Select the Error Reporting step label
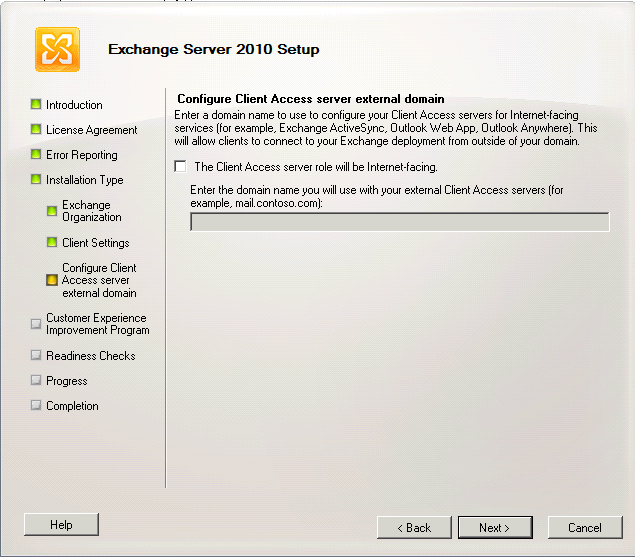The height and width of the screenshot is (557, 635). pyautogui.click(x=82, y=155)
